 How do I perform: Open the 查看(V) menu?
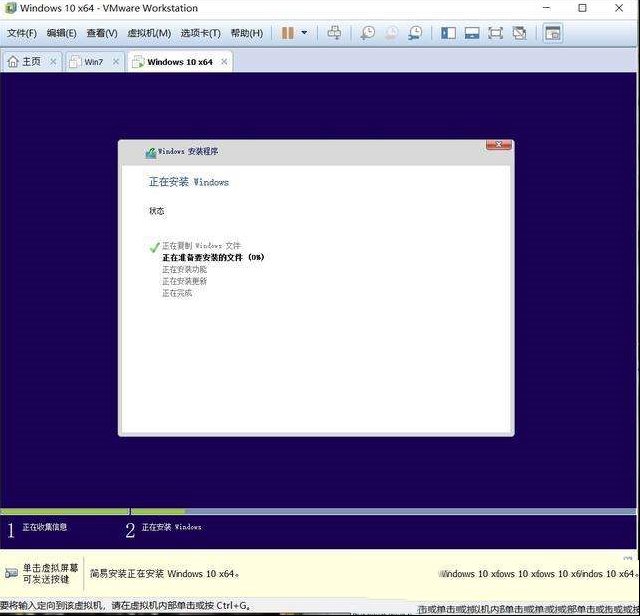click(102, 33)
